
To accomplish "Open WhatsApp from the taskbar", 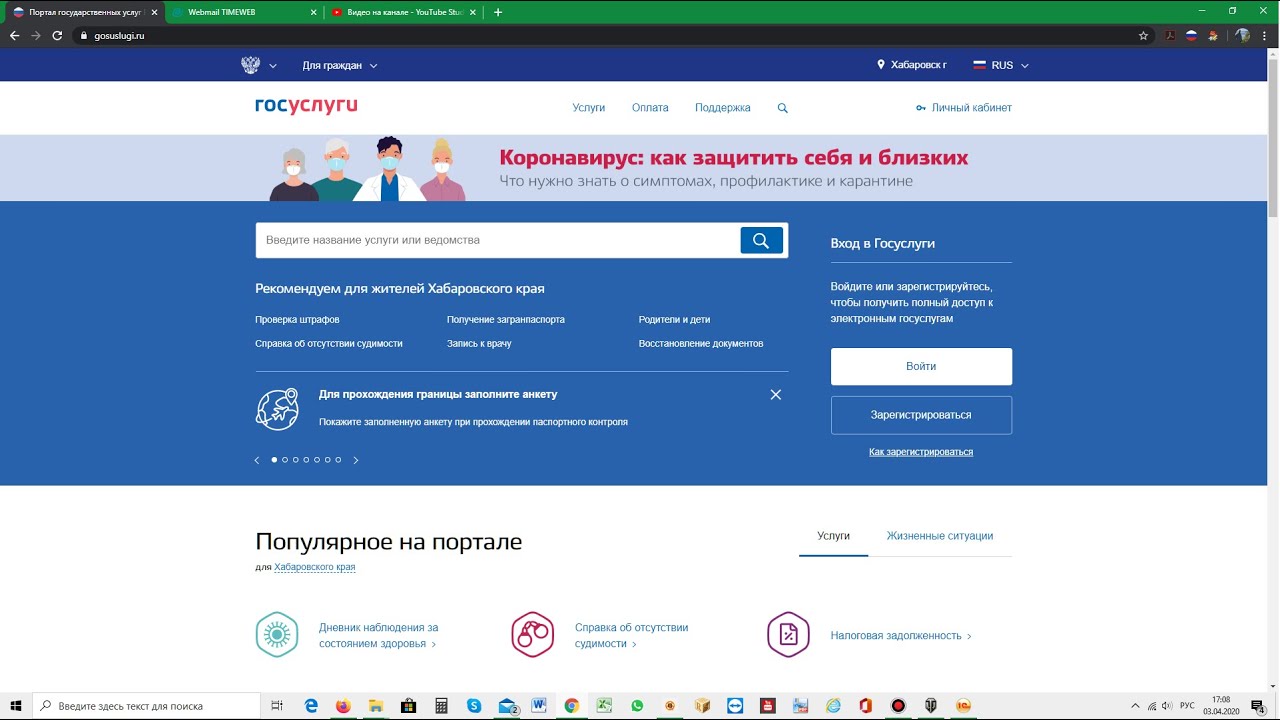I will (637, 706).
